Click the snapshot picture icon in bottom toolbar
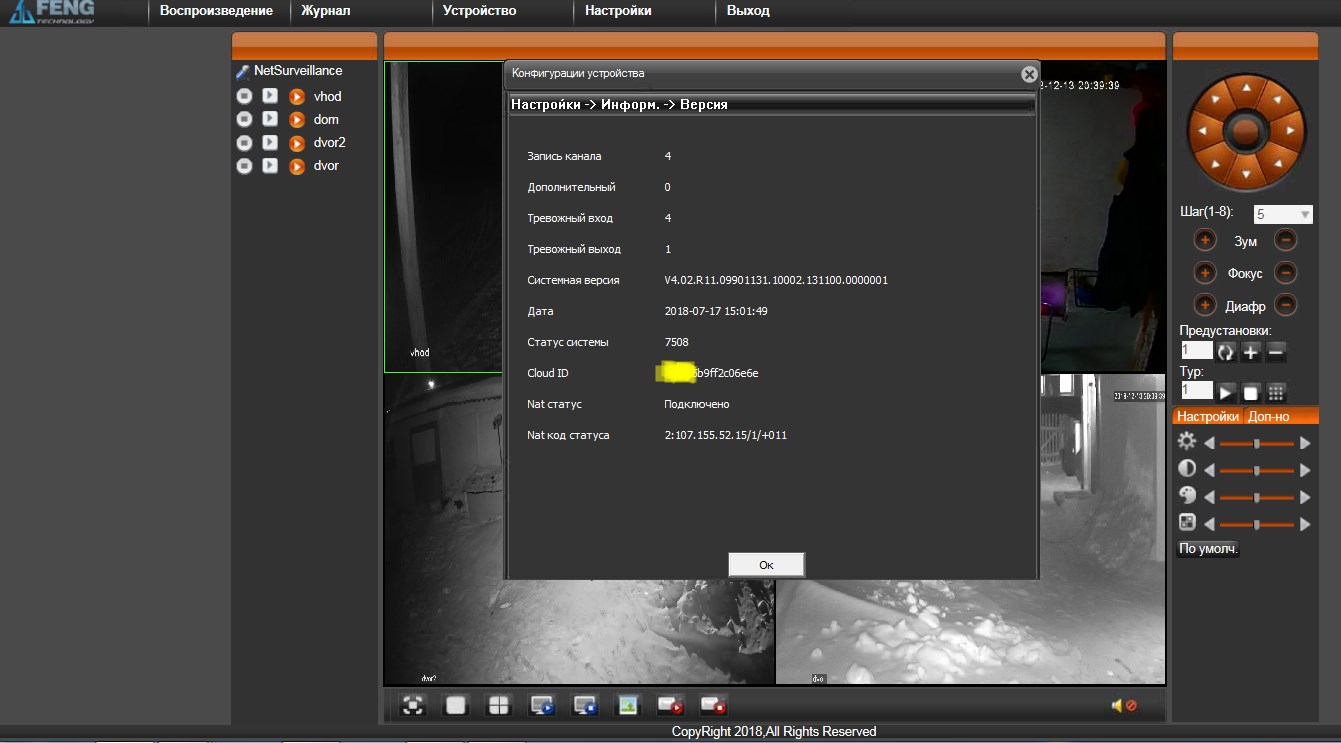 628,705
